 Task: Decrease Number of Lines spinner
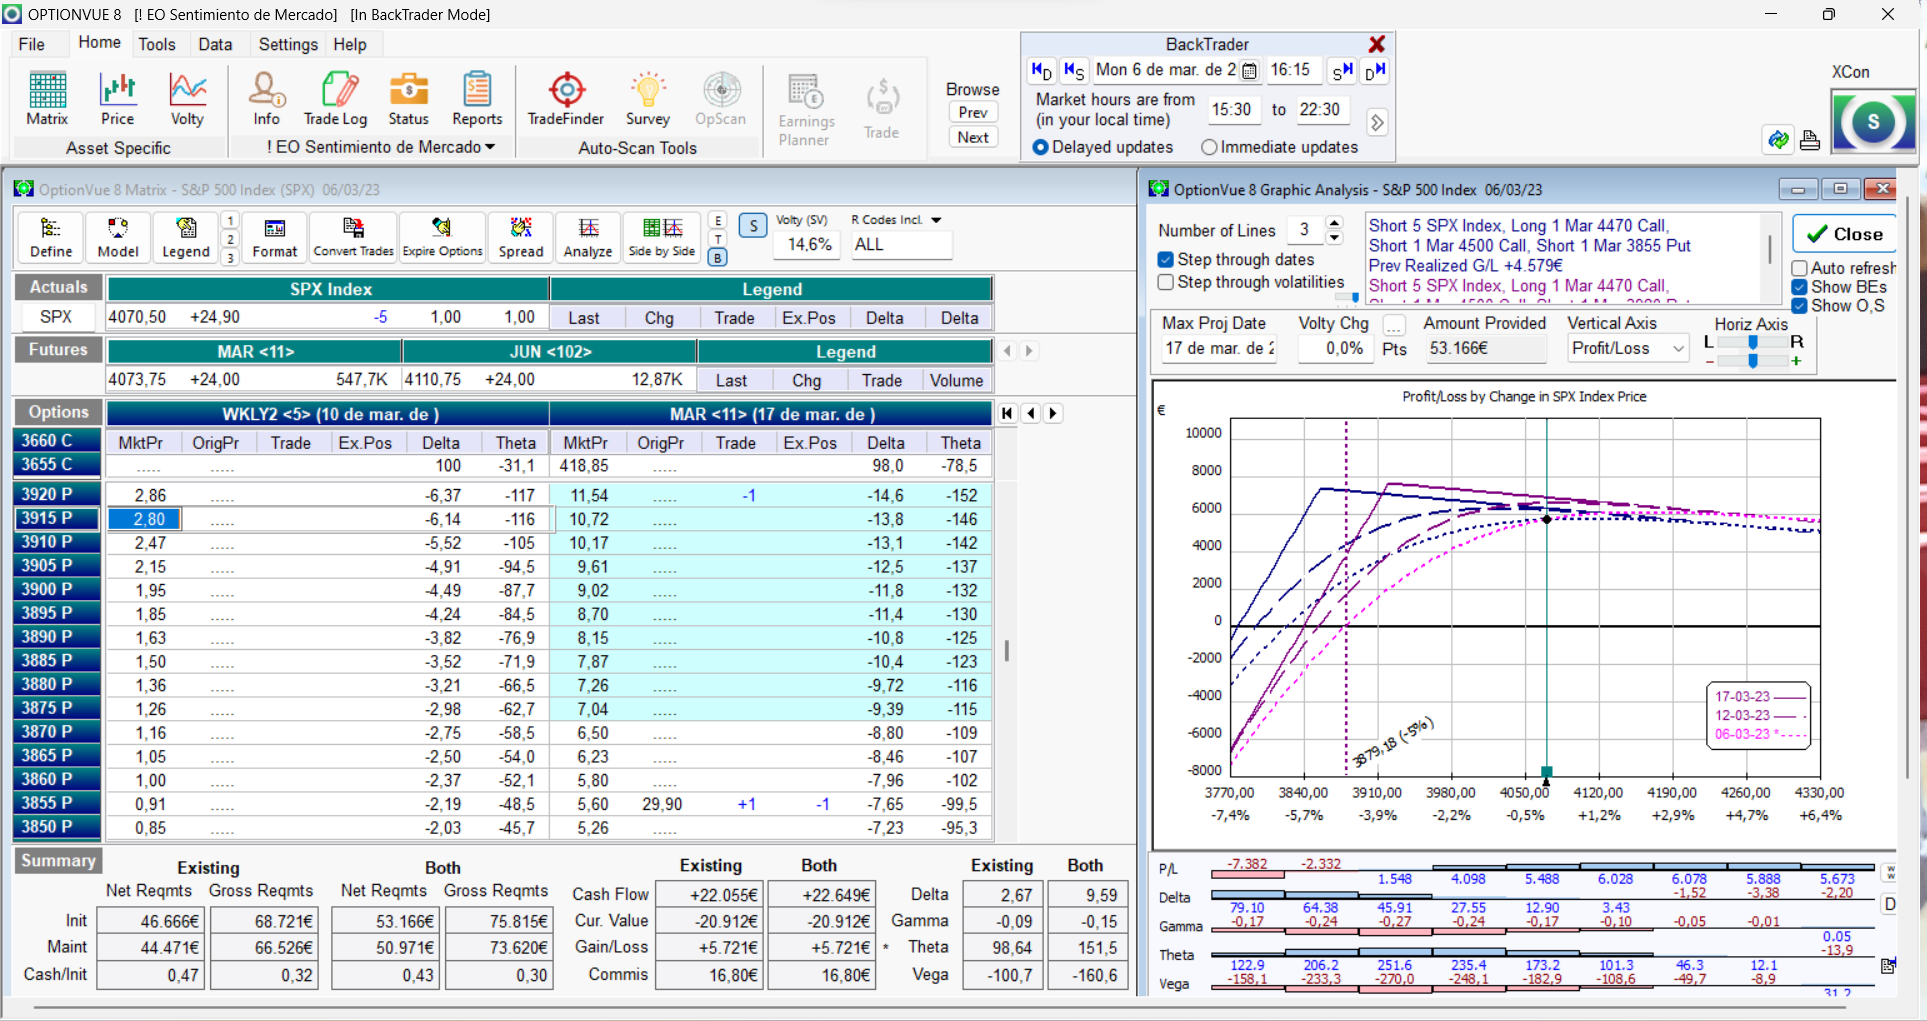coord(1334,238)
